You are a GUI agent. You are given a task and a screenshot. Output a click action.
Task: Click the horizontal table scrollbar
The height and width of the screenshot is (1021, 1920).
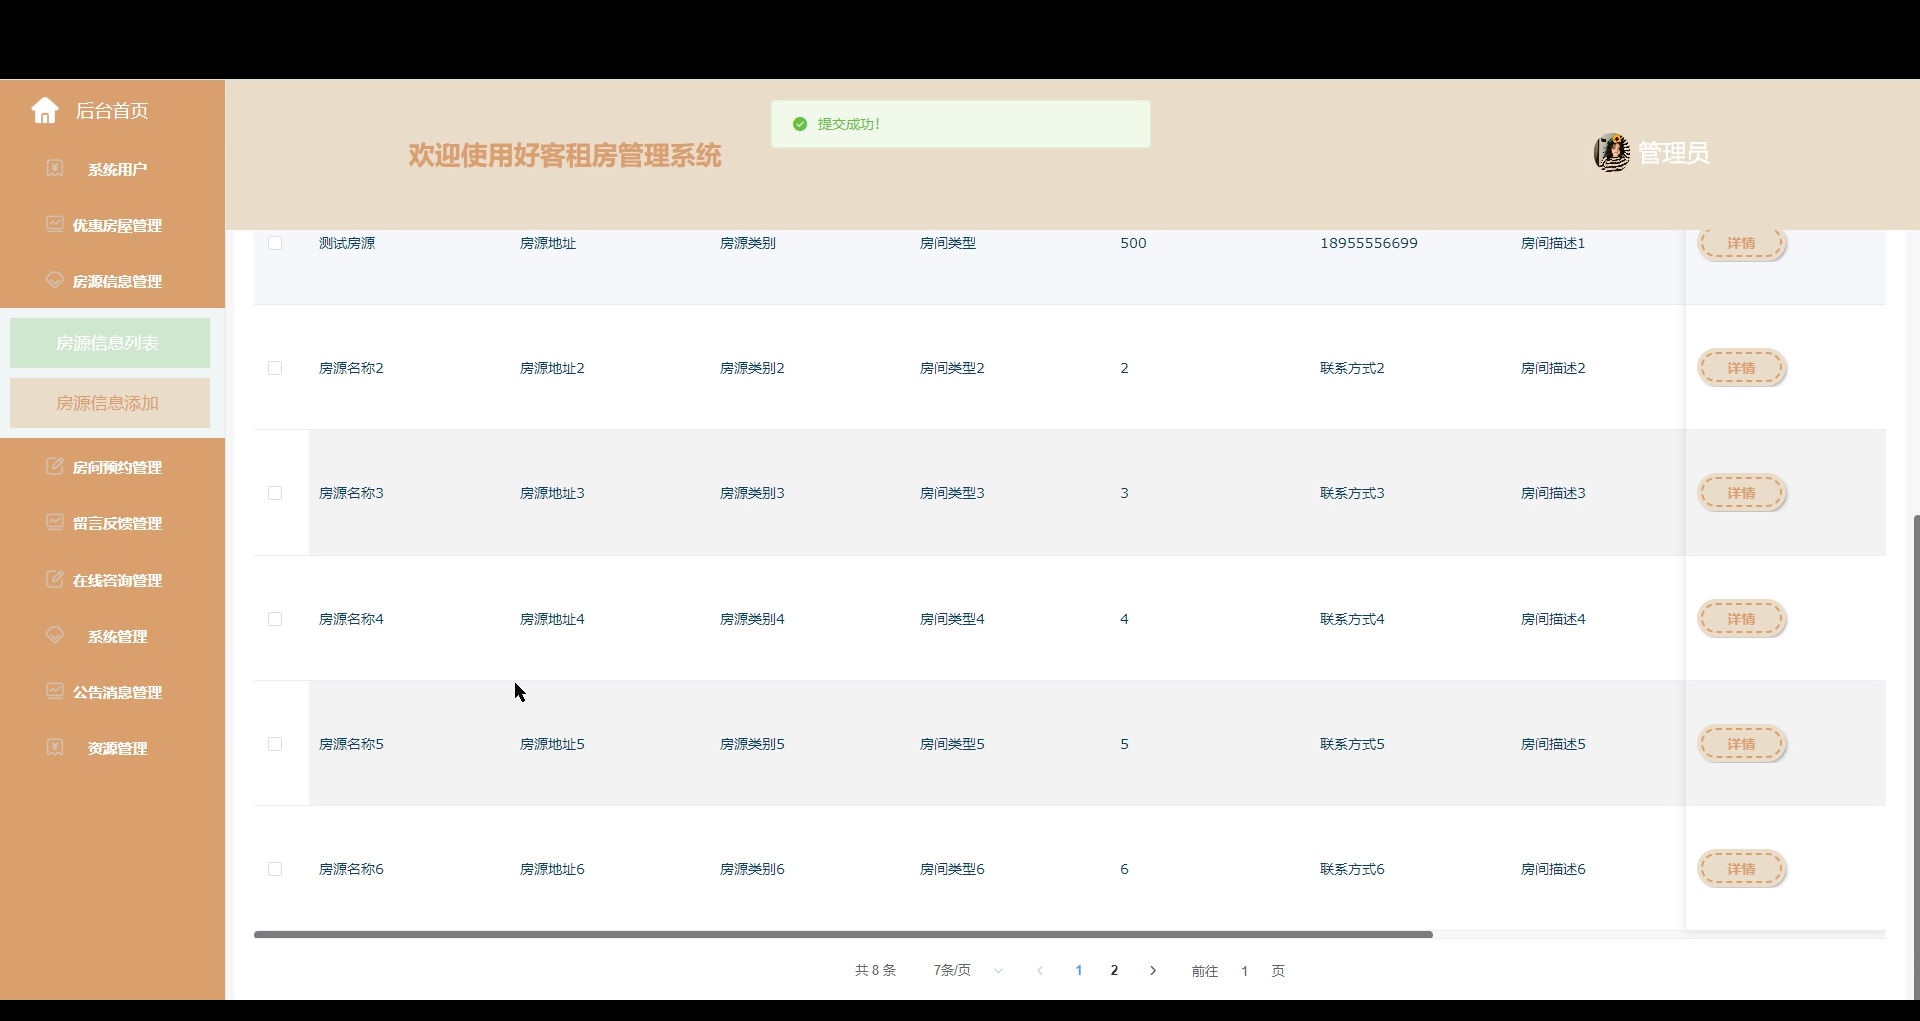click(843, 934)
